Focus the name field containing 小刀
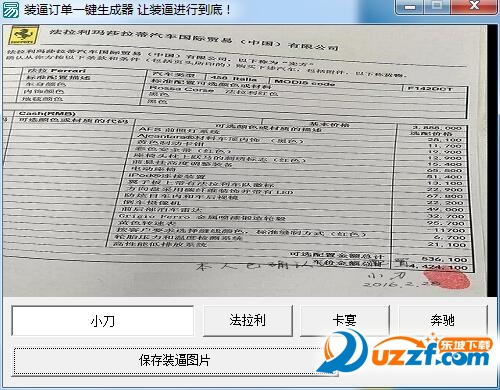This screenshot has width=500, height=390. 103,321
